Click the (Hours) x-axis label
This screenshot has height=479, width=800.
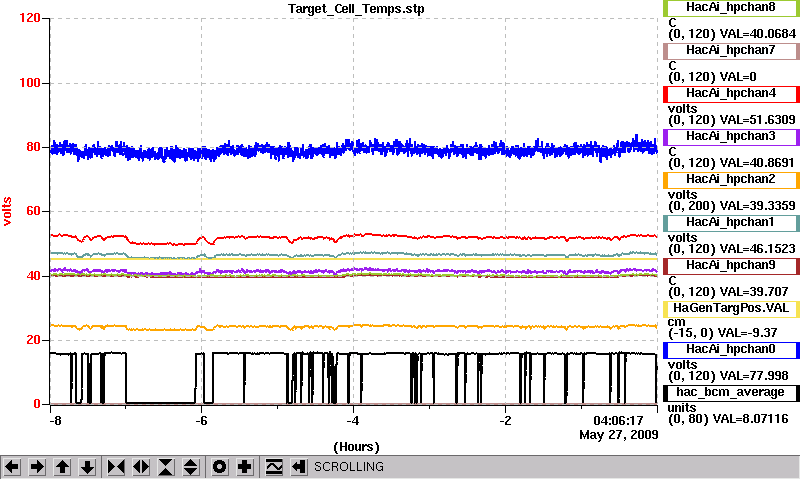click(356, 447)
